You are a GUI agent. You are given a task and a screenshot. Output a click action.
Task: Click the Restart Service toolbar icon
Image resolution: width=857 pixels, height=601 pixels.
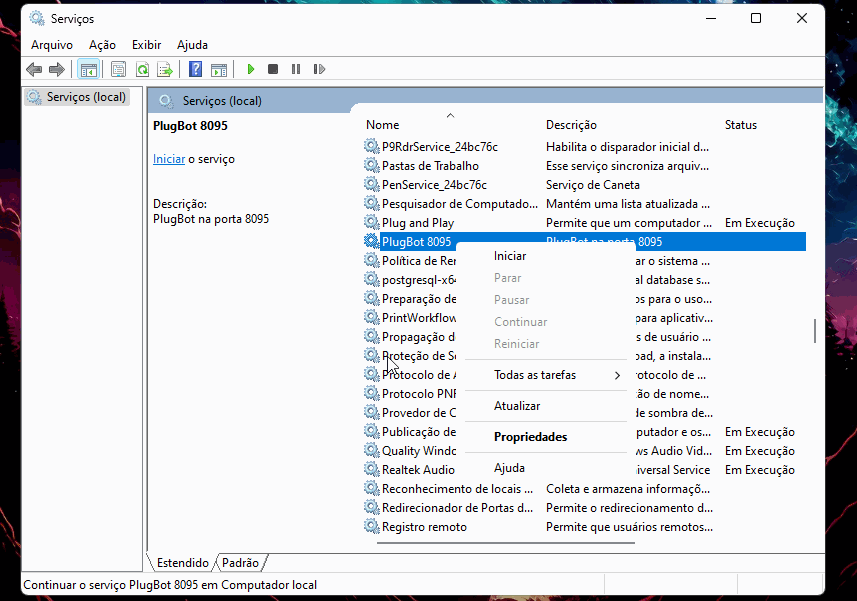[319, 69]
